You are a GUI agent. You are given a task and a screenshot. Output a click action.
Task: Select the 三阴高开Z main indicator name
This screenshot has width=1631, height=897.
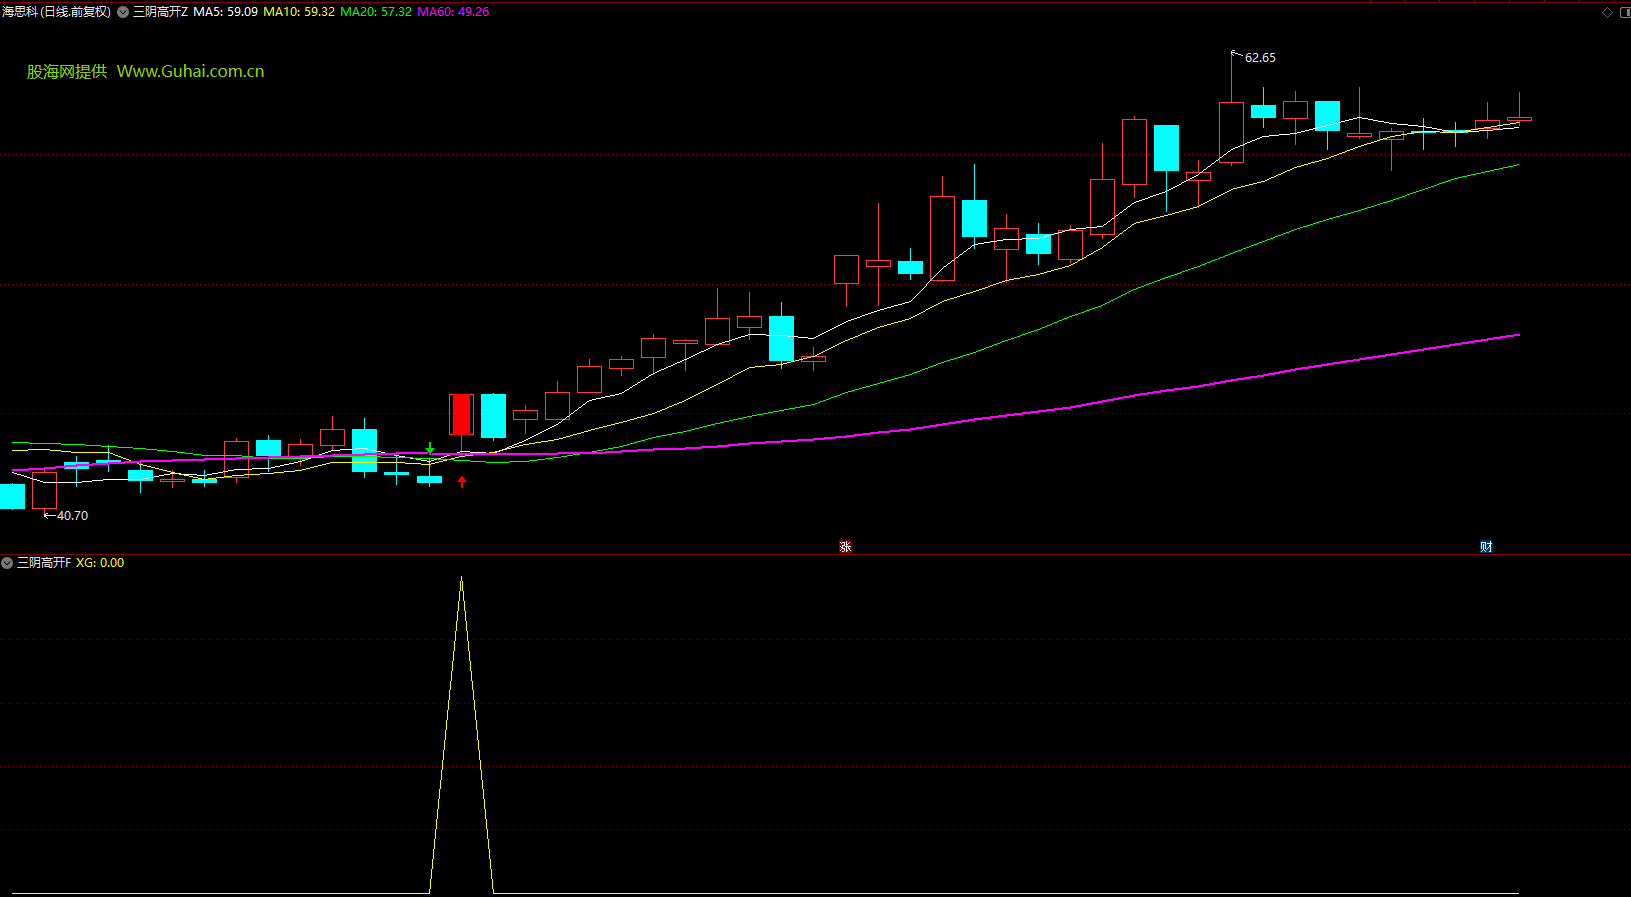point(161,12)
